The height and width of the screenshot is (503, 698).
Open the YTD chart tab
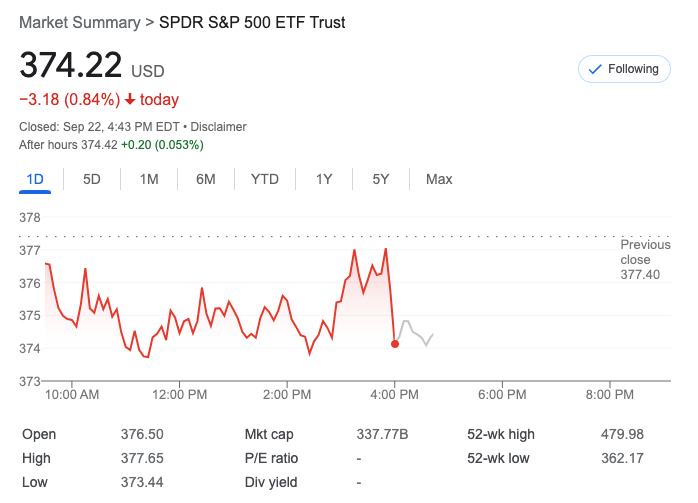point(264,179)
